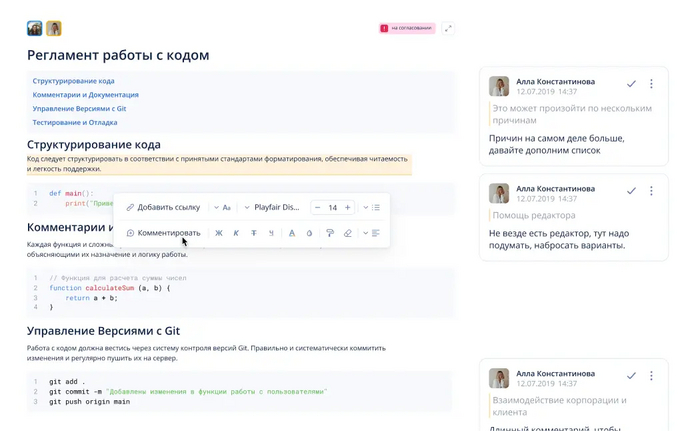Open more options on Помощь редактора comment
The image size is (700, 431).
[x=651, y=191]
